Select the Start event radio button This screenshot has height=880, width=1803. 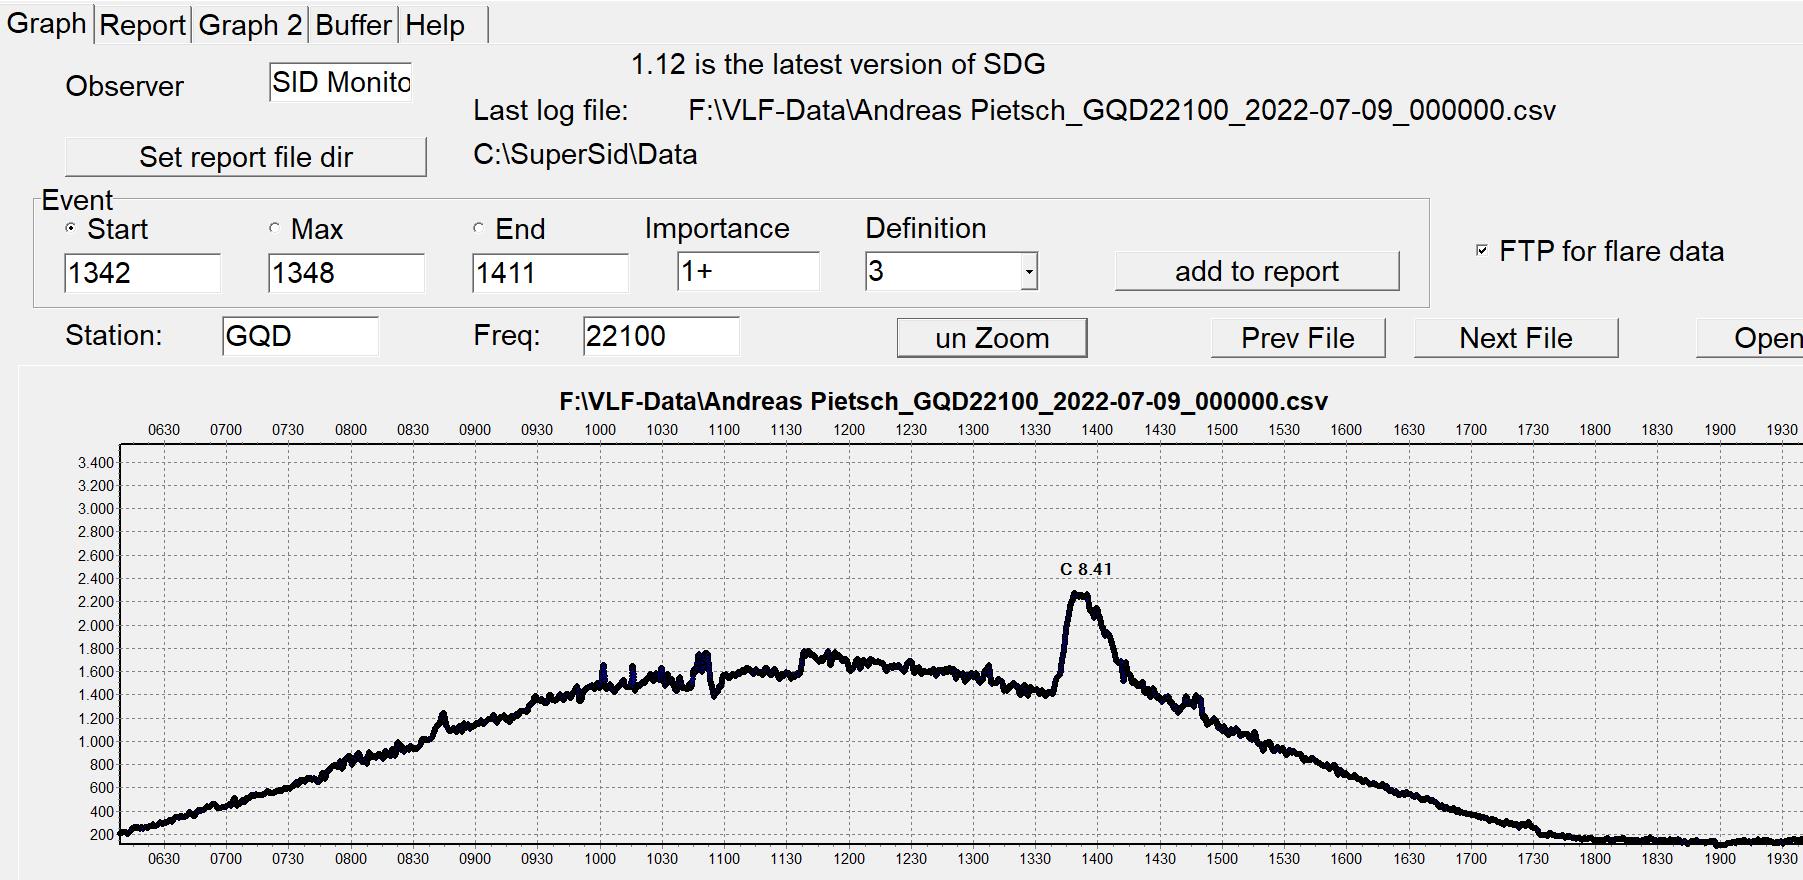click(70, 229)
